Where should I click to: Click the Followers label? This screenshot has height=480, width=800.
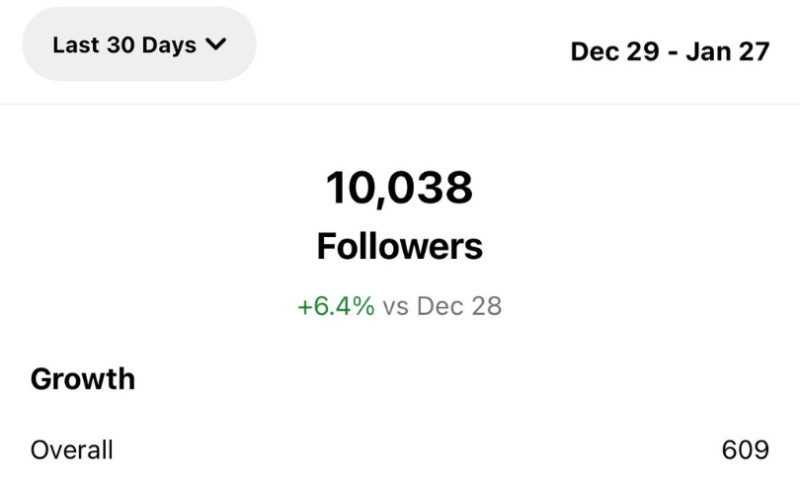pyautogui.click(x=399, y=246)
